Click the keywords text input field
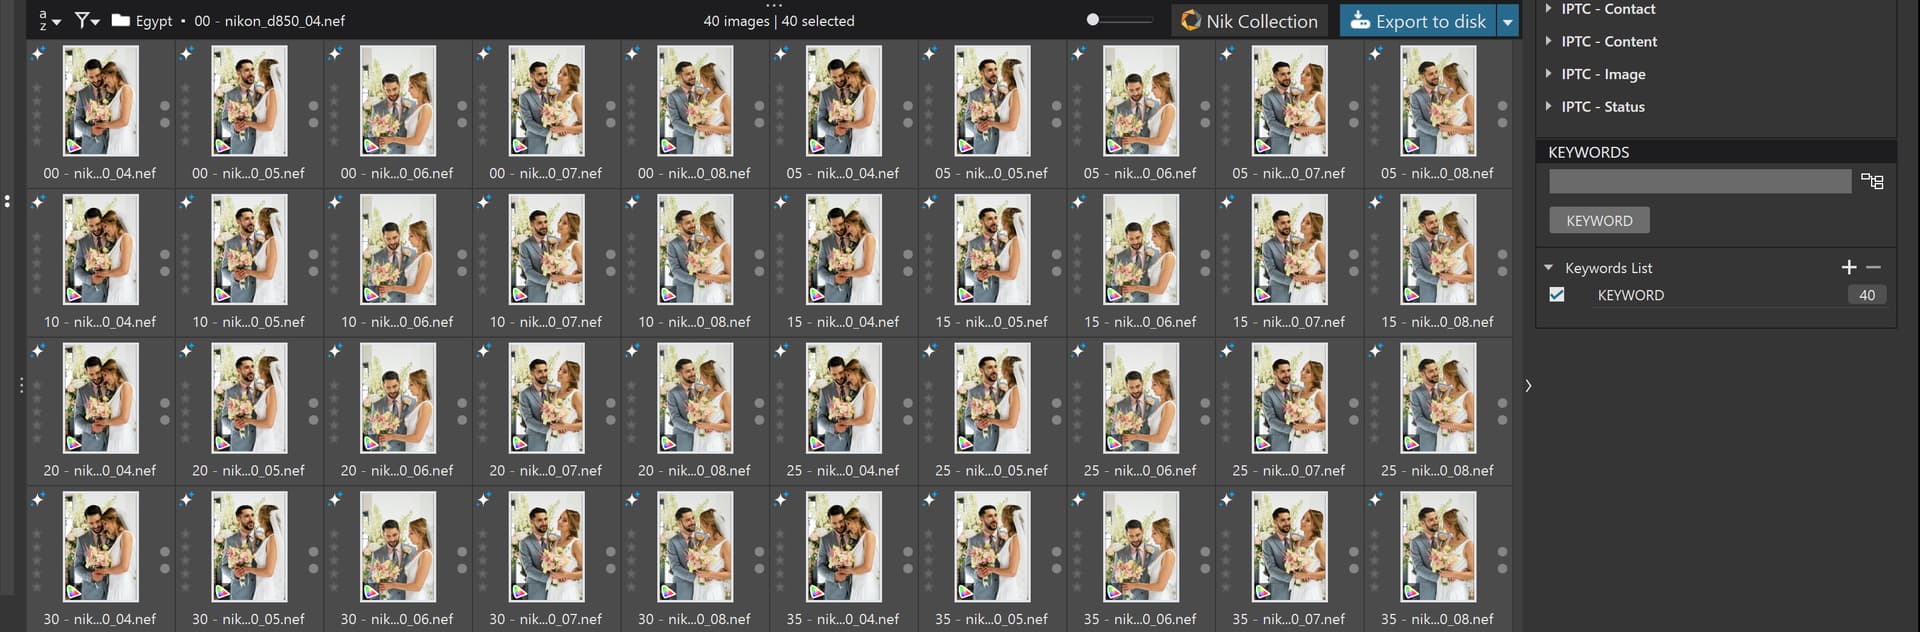This screenshot has width=1920, height=632. 1699,181
